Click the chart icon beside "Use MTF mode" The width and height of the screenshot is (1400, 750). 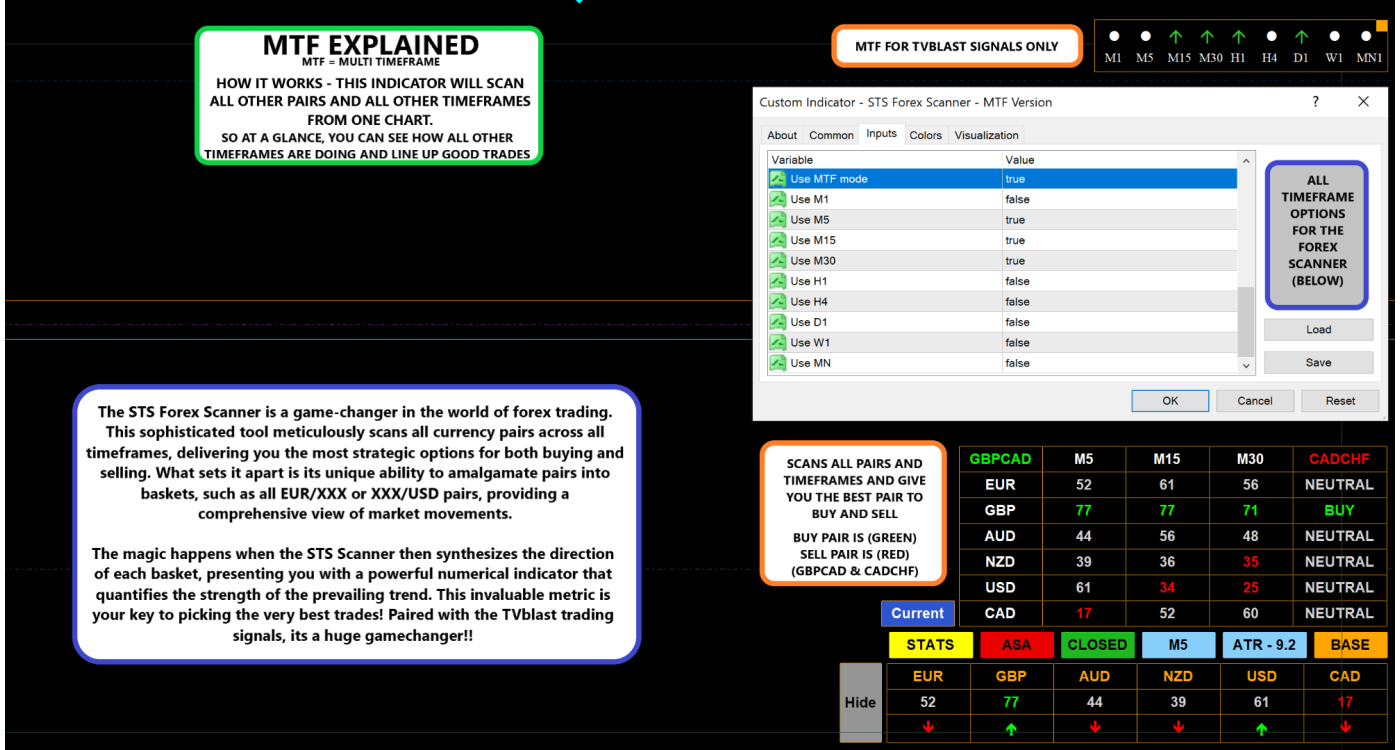pyautogui.click(x=778, y=178)
